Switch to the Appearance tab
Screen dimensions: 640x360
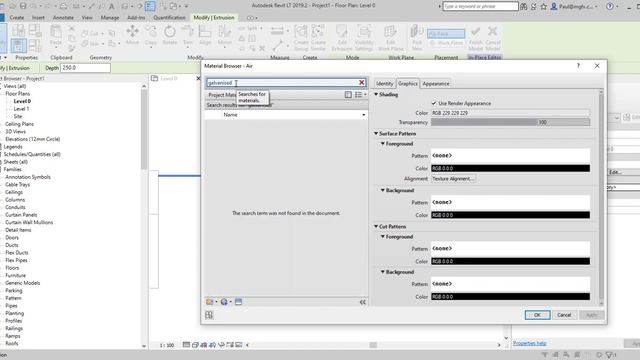(x=436, y=83)
